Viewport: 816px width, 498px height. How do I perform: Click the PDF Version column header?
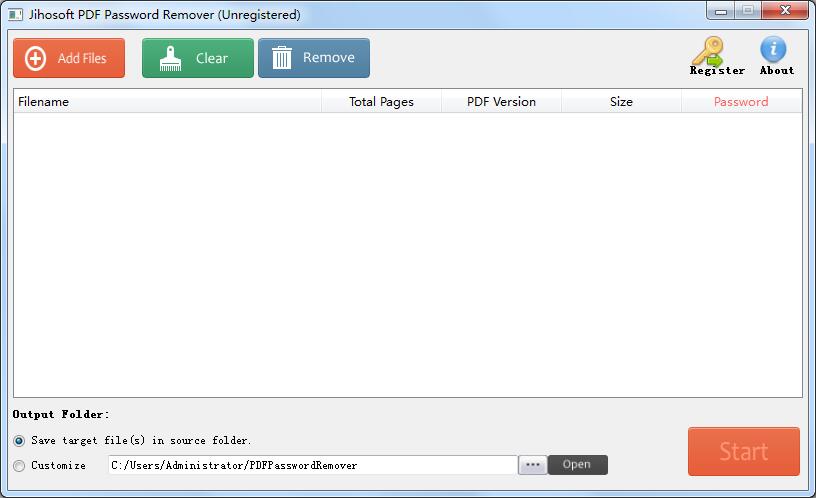click(x=501, y=101)
